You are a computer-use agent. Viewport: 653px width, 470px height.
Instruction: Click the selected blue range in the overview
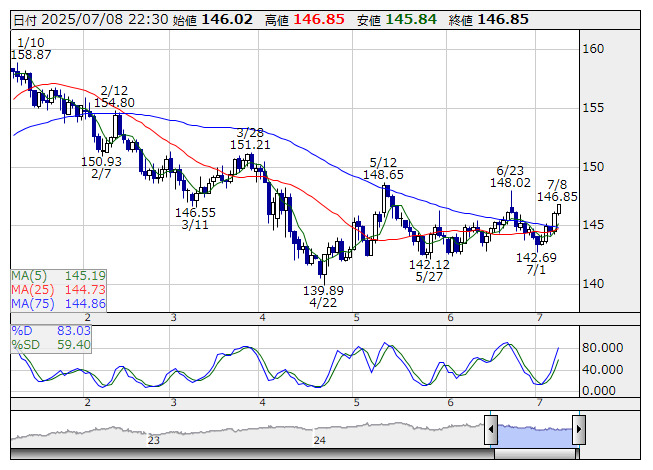click(535, 435)
